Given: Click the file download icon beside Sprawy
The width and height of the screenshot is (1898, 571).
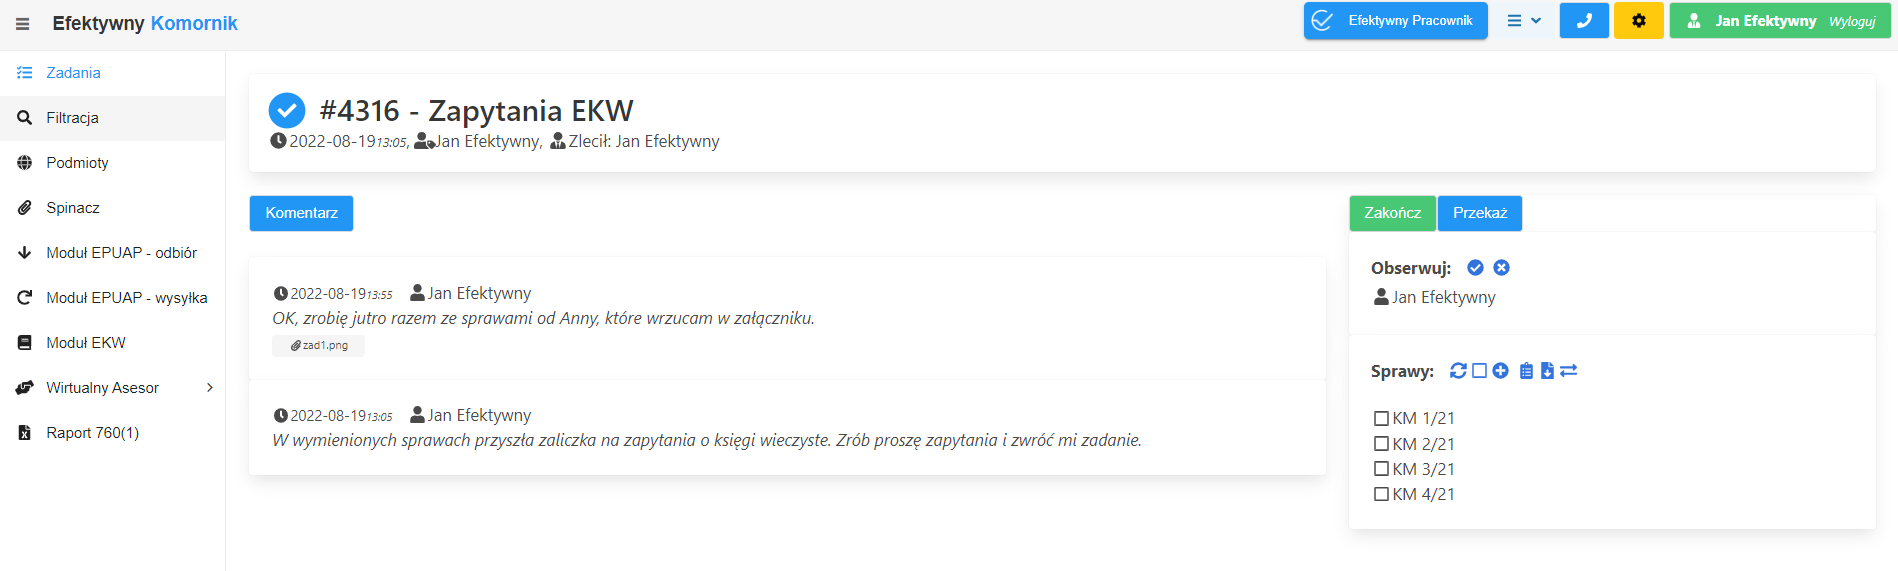Looking at the screenshot, I should pyautogui.click(x=1547, y=371).
